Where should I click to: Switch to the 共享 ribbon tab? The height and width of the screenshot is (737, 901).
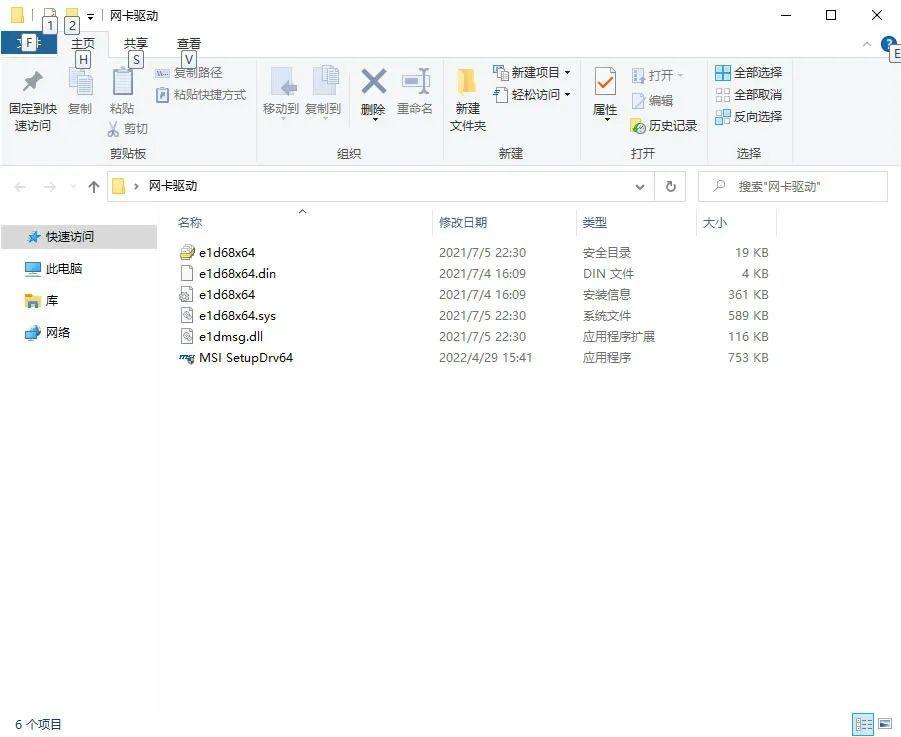(134, 43)
